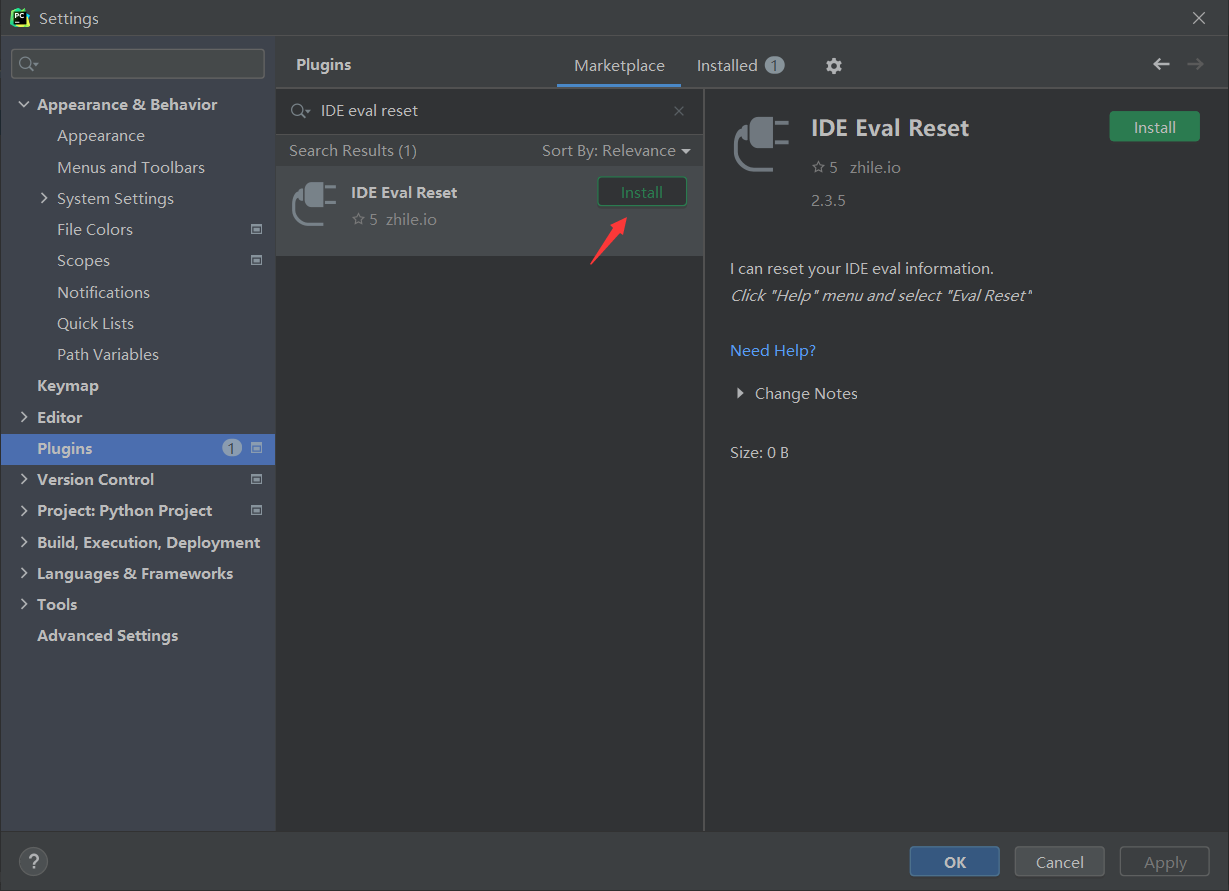Go back with the left arrow icon
Viewport: 1229px width, 891px height.
coord(1161,64)
